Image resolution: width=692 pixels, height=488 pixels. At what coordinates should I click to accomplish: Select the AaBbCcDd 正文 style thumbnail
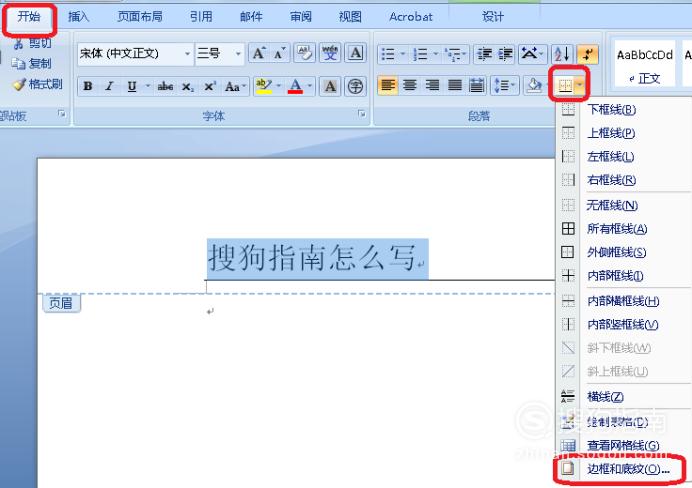tap(645, 65)
